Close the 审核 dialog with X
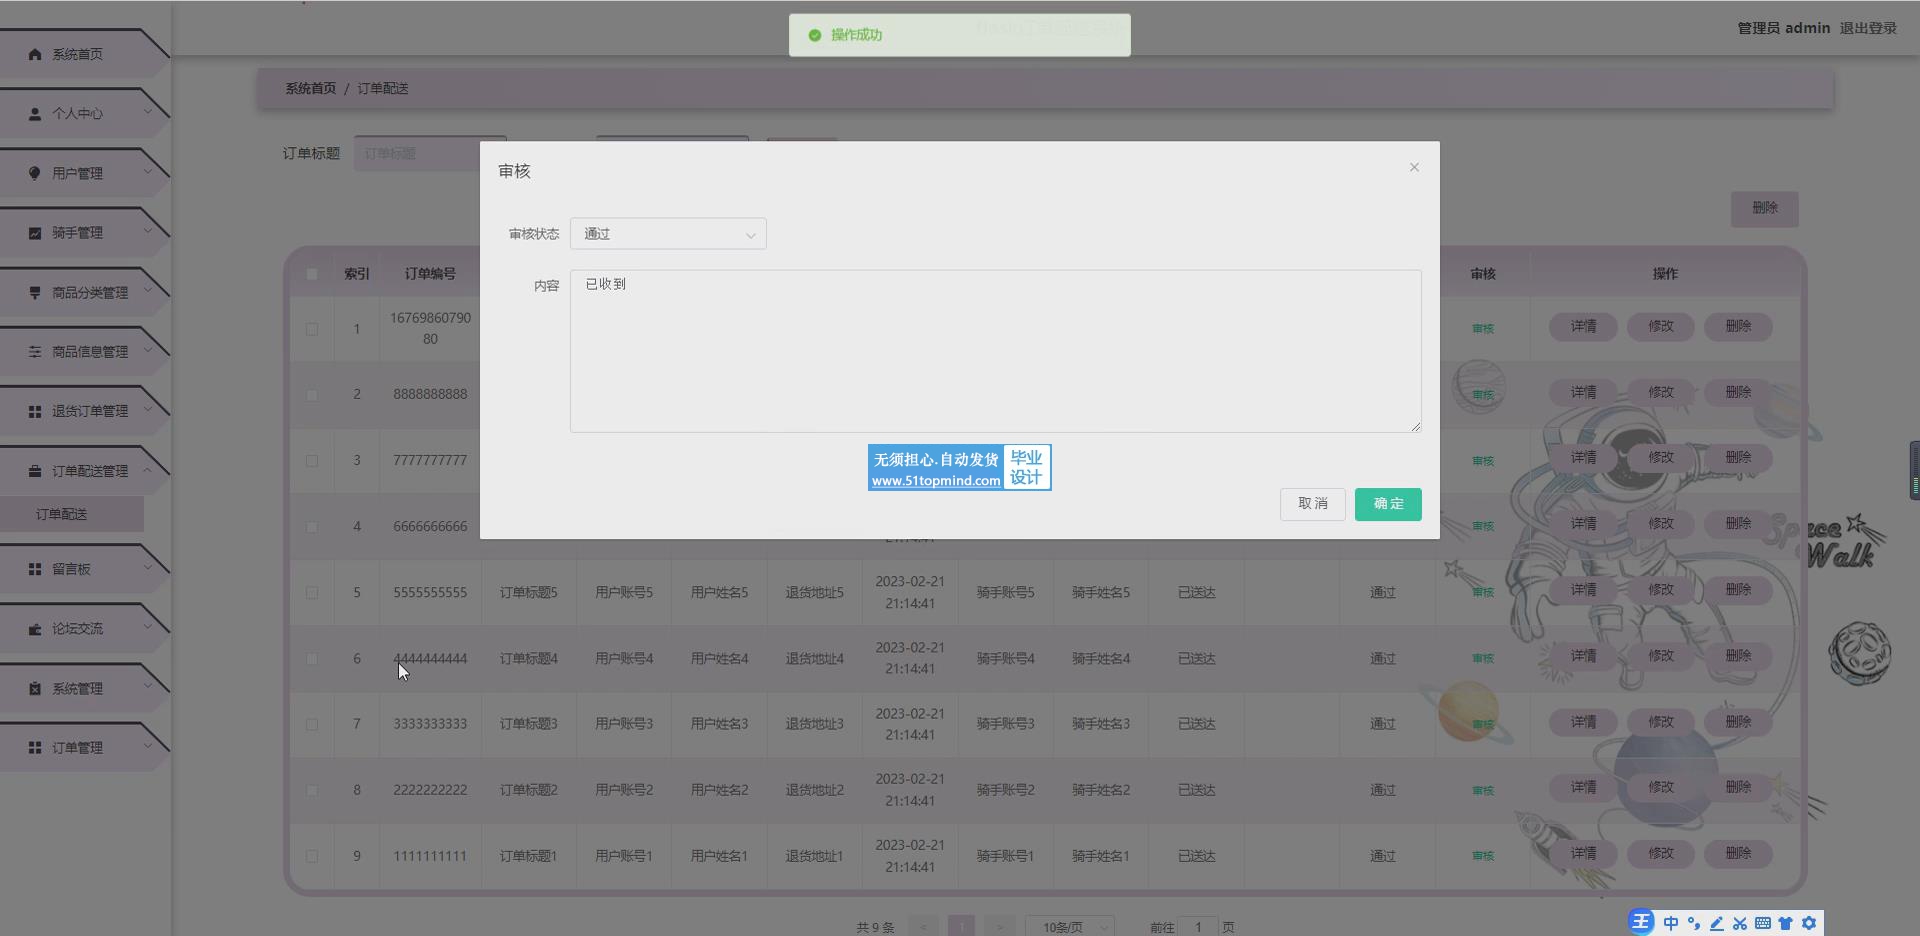This screenshot has width=1920, height=936. (x=1414, y=167)
